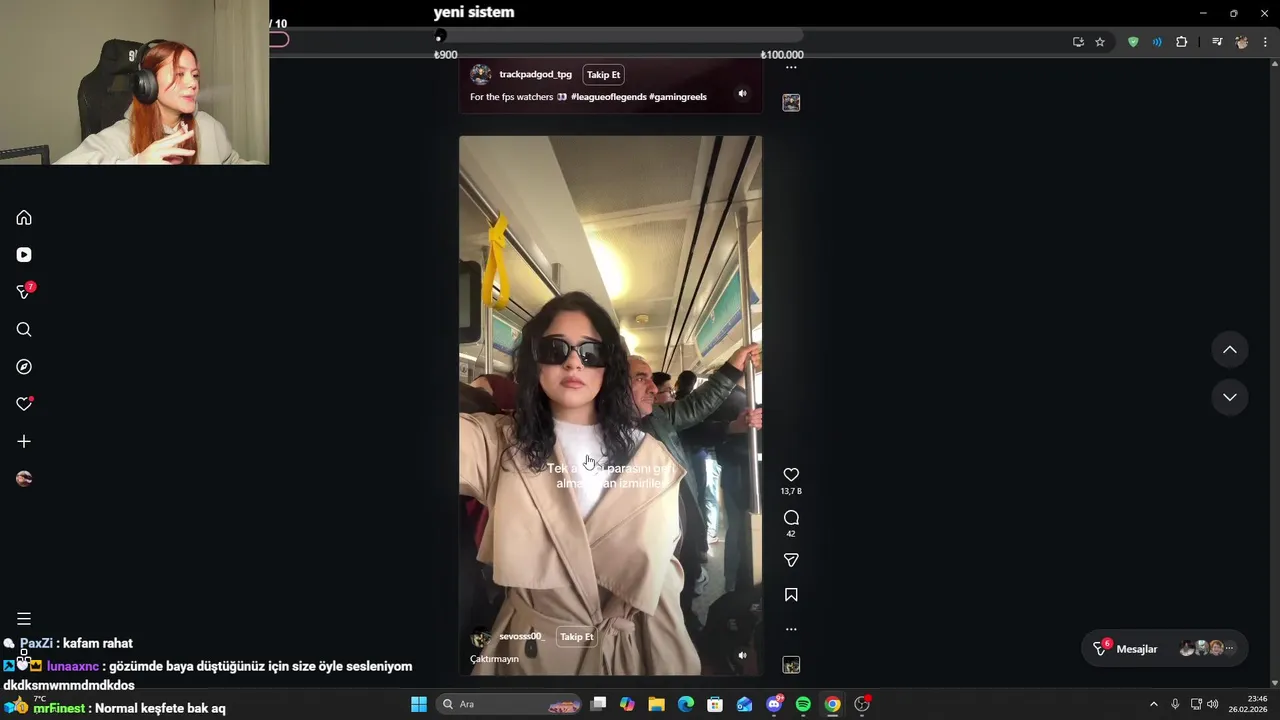Open Chrome three-dot menu
This screenshot has width=1280, height=720.
(1266, 42)
